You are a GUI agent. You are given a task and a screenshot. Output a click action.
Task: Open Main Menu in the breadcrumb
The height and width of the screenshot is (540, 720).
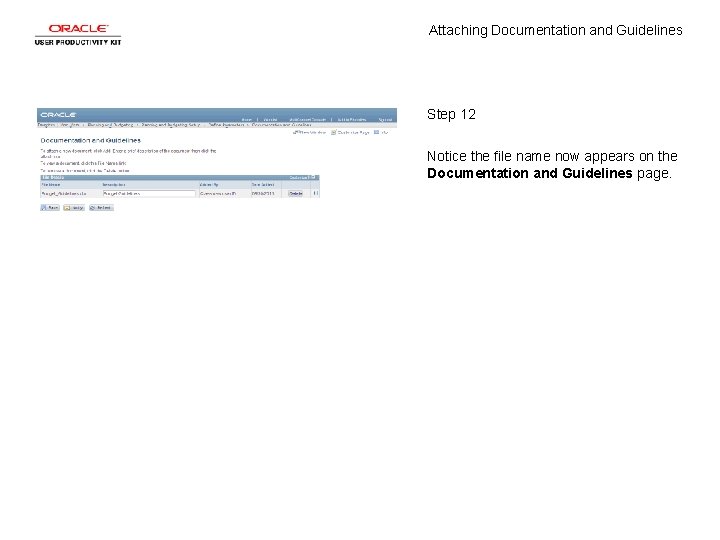point(70,125)
